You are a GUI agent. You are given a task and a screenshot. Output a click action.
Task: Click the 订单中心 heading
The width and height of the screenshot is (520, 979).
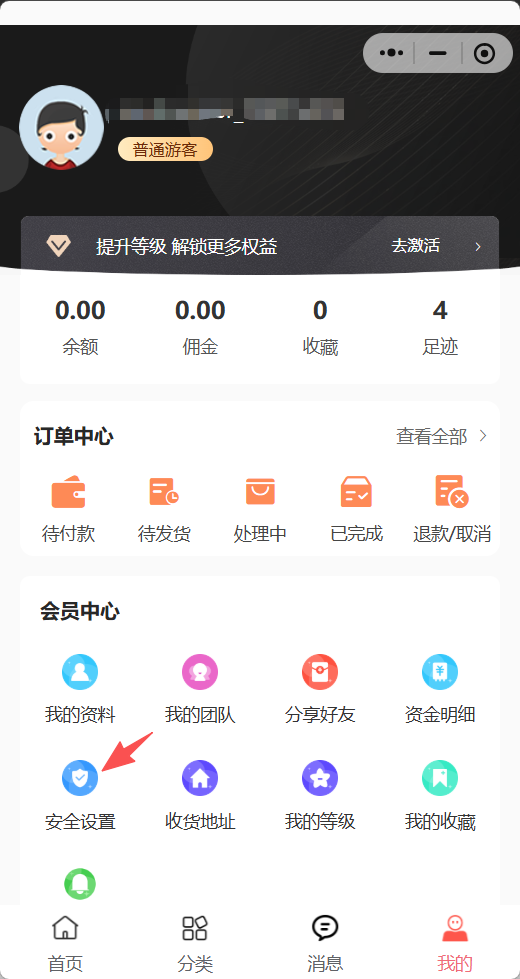(74, 436)
